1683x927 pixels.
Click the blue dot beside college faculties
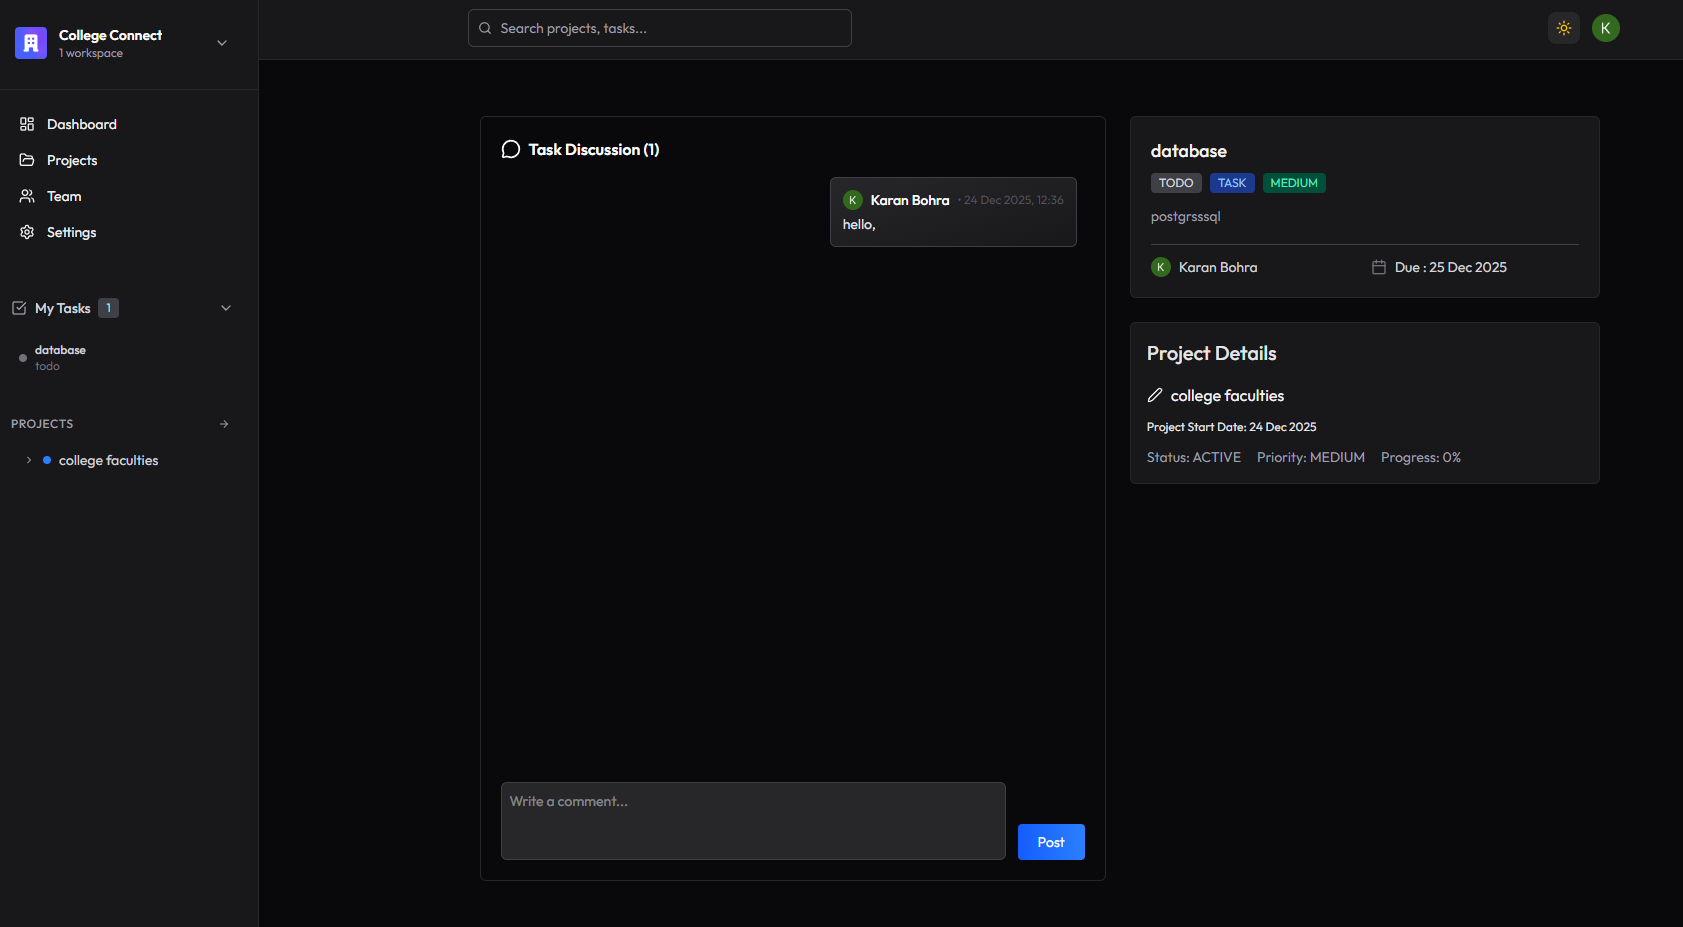coord(47,460)
